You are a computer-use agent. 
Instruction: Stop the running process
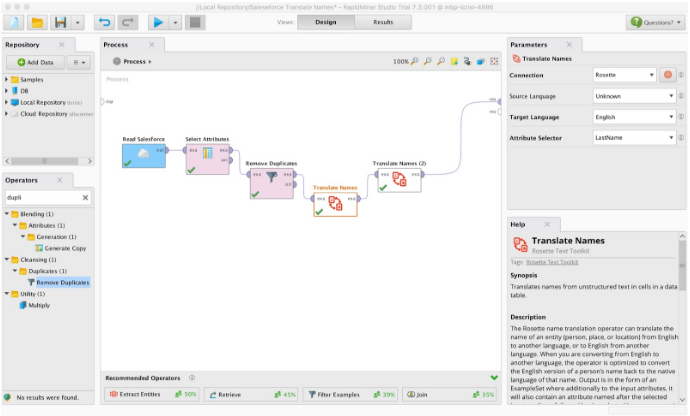click(x=195, y=22)
